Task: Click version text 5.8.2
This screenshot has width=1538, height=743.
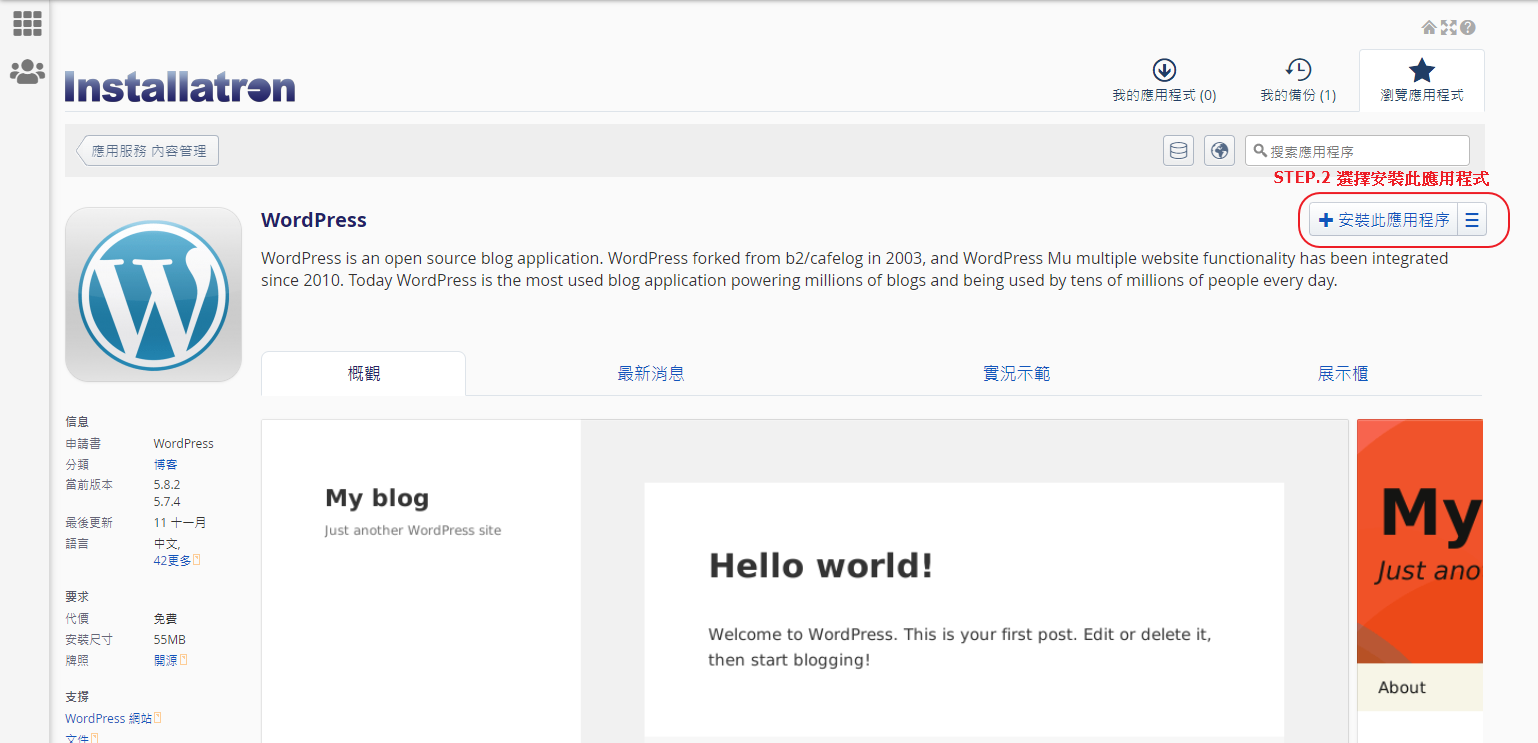Action: coord(167,484)
